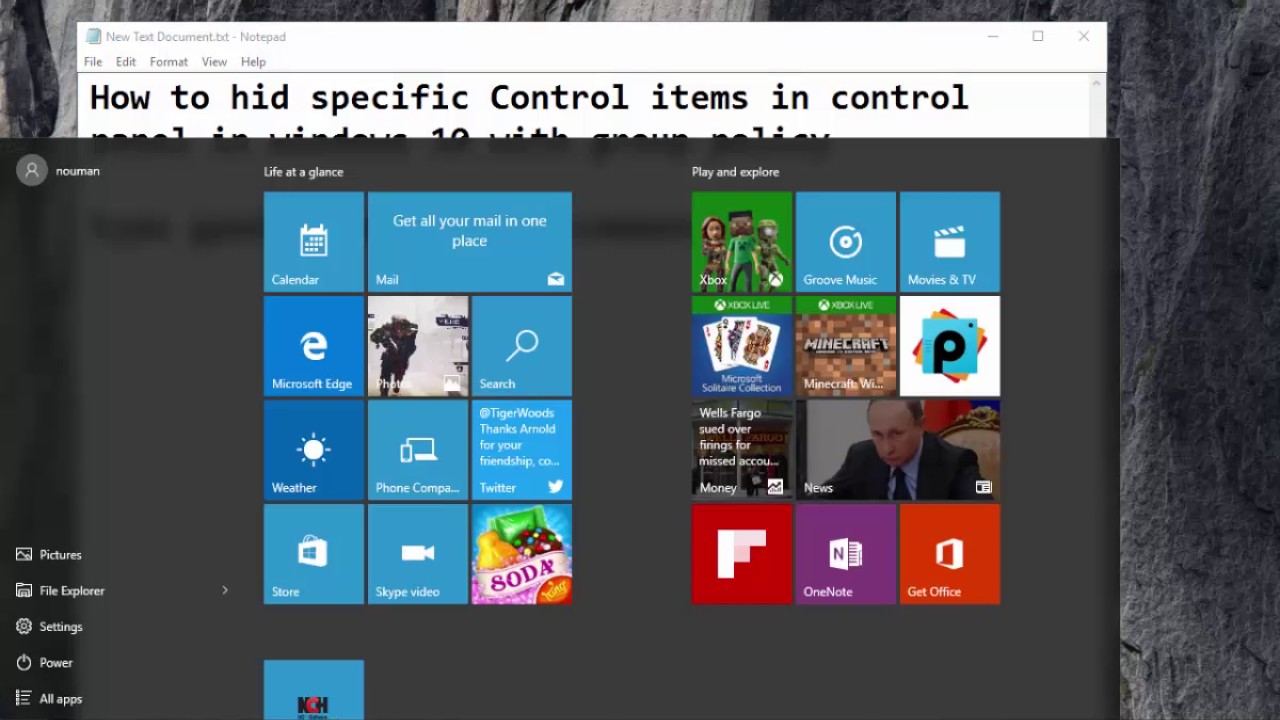
Task: Open Notepad Format menu
Action: (169, 62)
